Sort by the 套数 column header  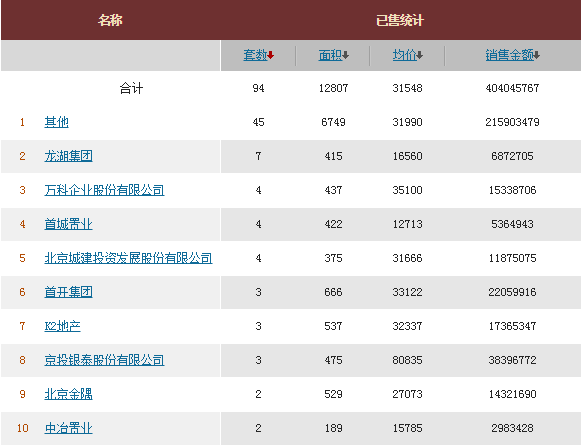tap(255, 55)
